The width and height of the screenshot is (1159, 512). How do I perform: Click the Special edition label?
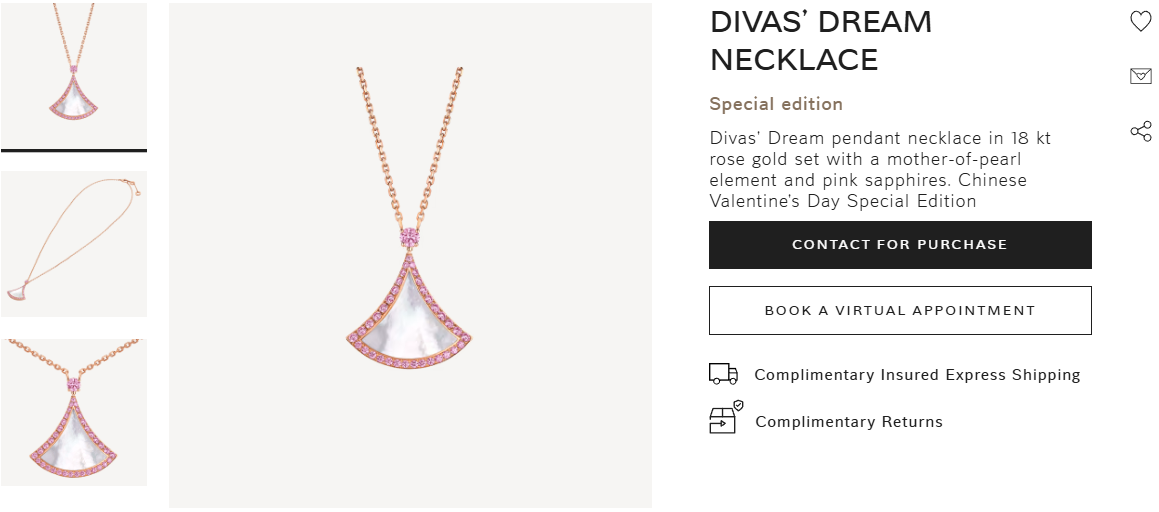pyautogui.click(x=776, y=104)
